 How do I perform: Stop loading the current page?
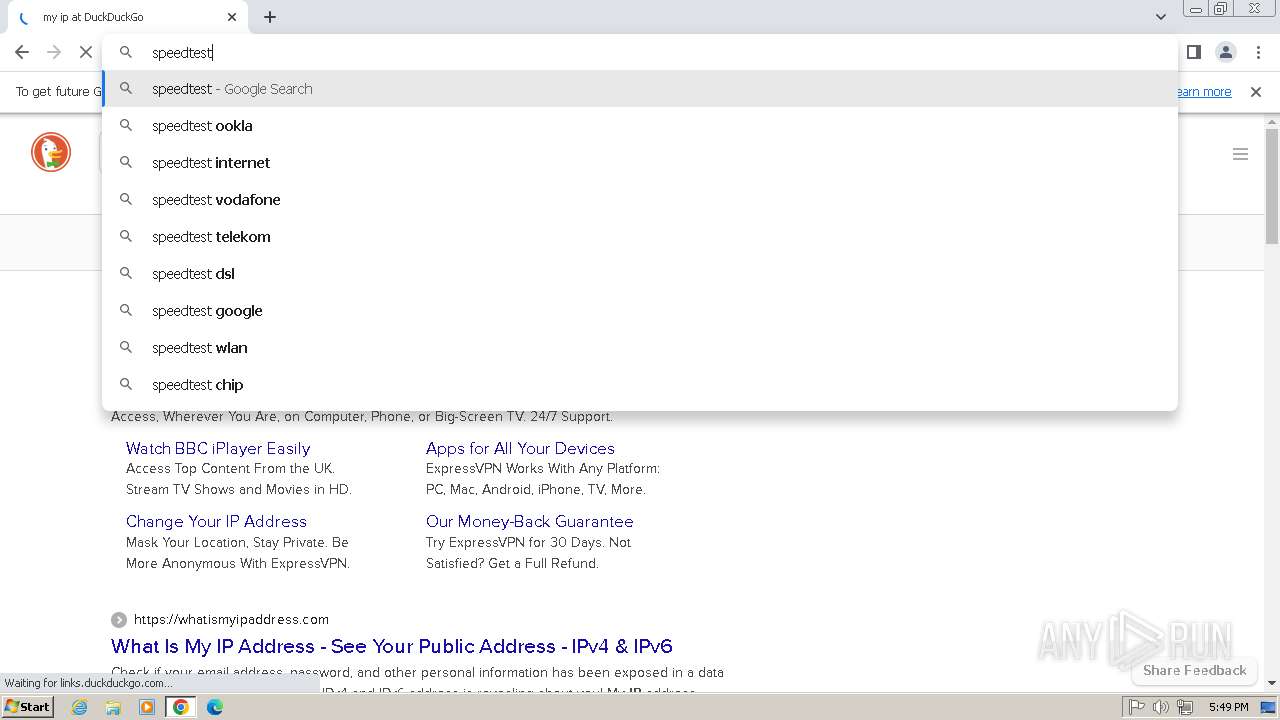[x=86, y=52]
